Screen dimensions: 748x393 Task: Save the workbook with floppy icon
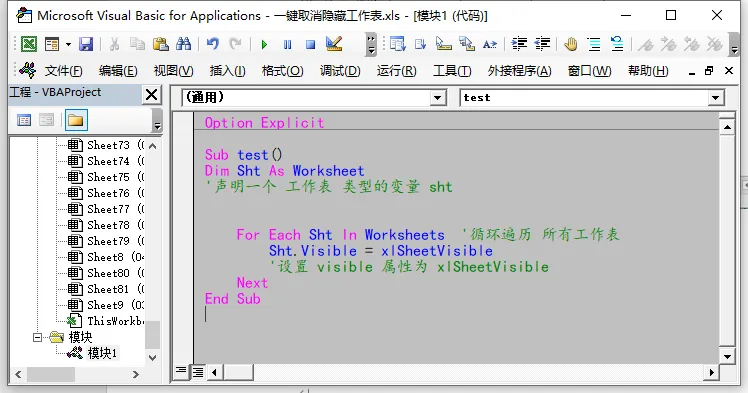tap(86, 44)
